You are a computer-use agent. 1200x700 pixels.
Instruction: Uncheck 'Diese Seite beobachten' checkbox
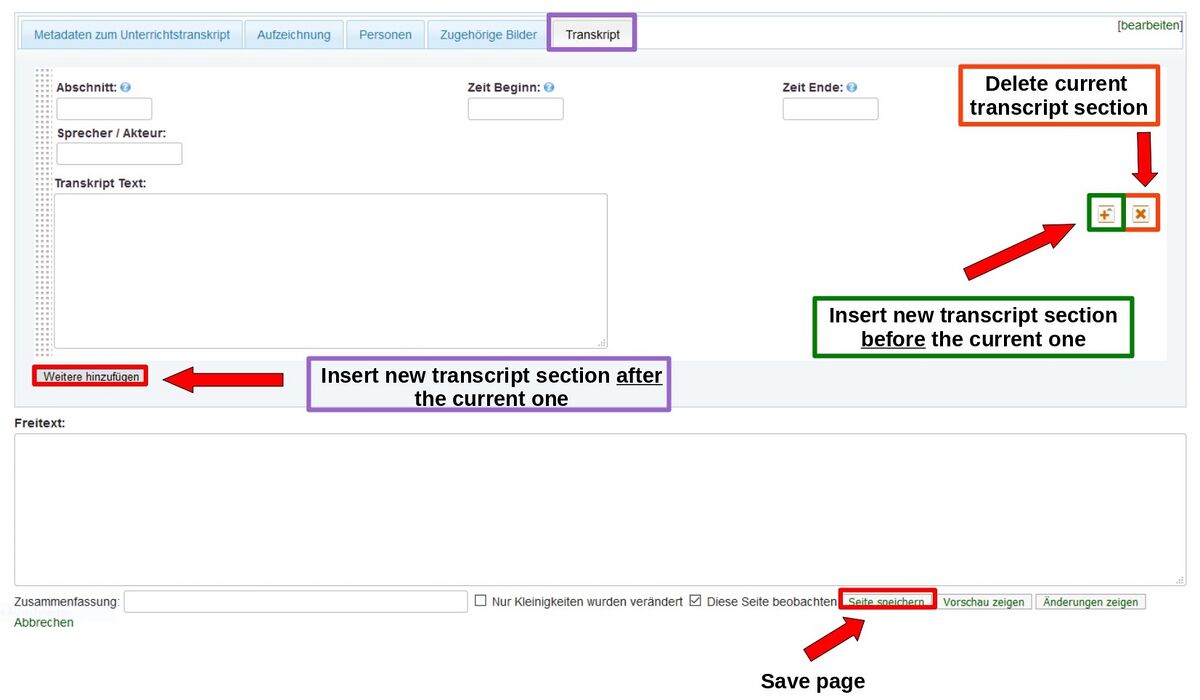click(696, 601)
